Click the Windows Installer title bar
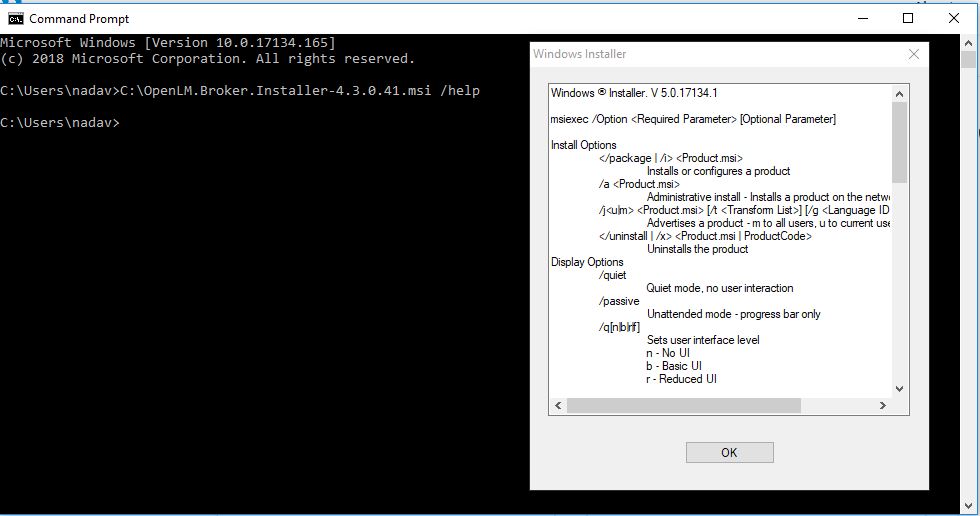Viewport: 980px width, 516px height. click(x=700, y=54)
